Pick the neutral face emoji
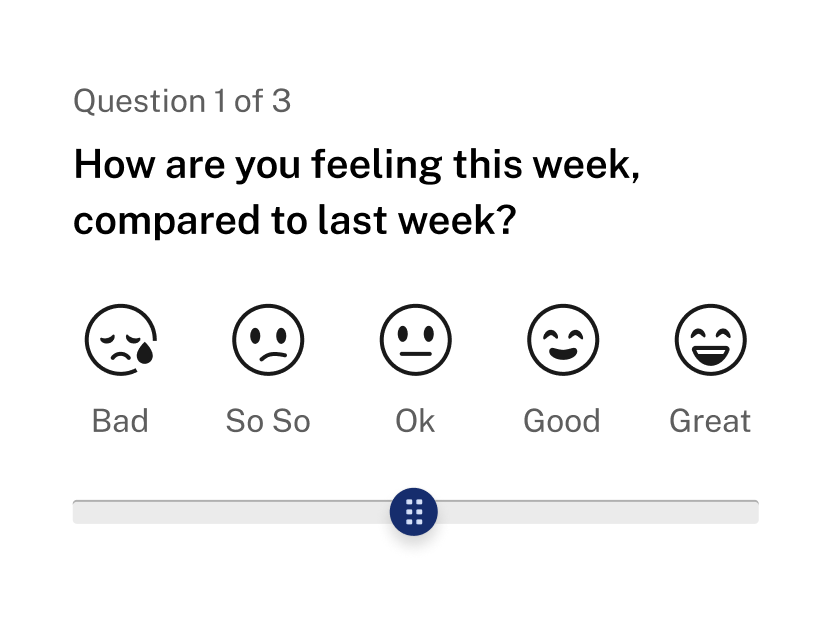 (x=416, y=340)
